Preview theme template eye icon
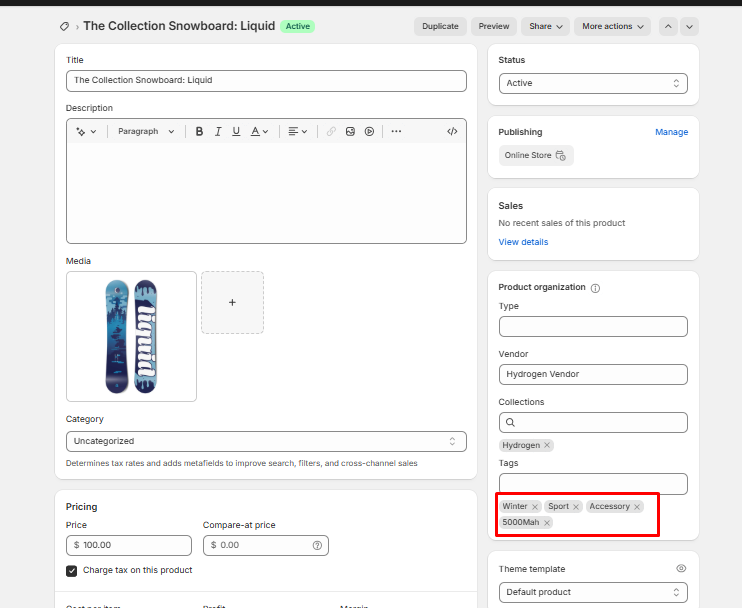Viewport: 742px width, 608px height. pos(681,568)
